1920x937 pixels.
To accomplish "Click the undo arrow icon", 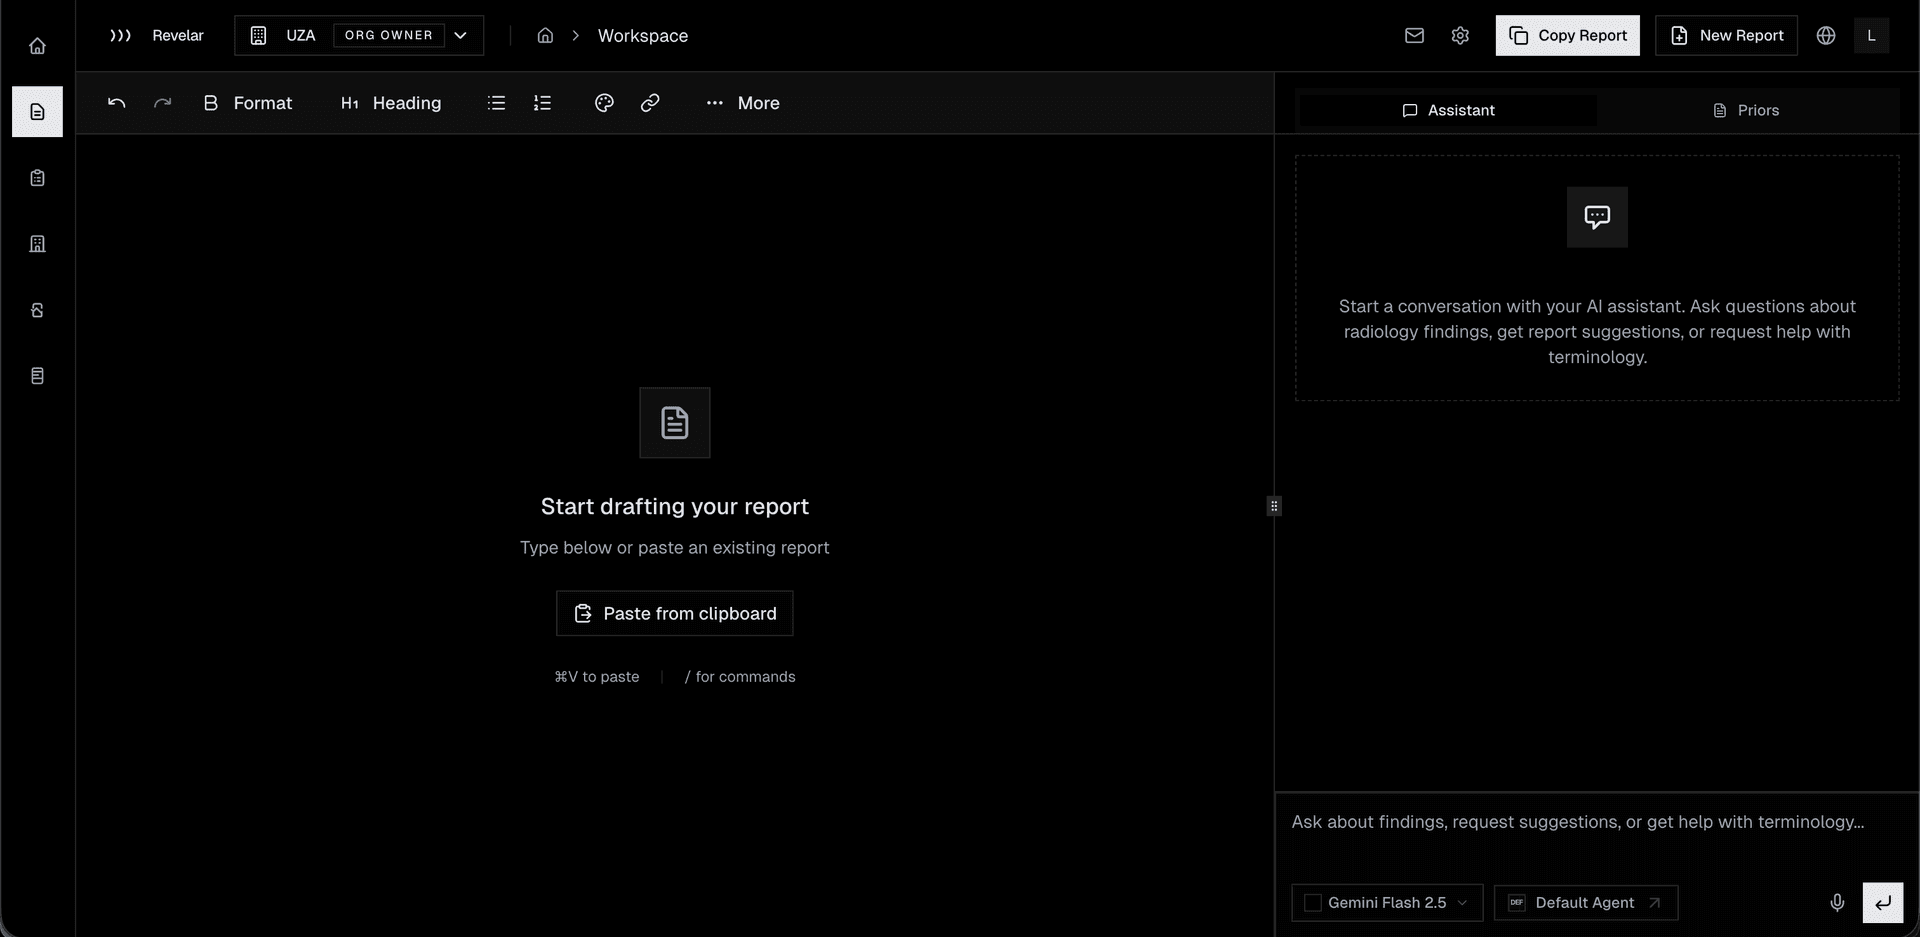I will click(116, 103).
